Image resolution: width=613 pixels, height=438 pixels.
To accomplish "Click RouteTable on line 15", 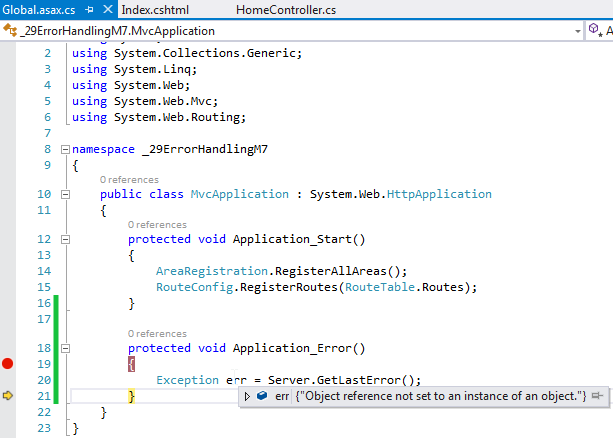I will coord(380,287).
